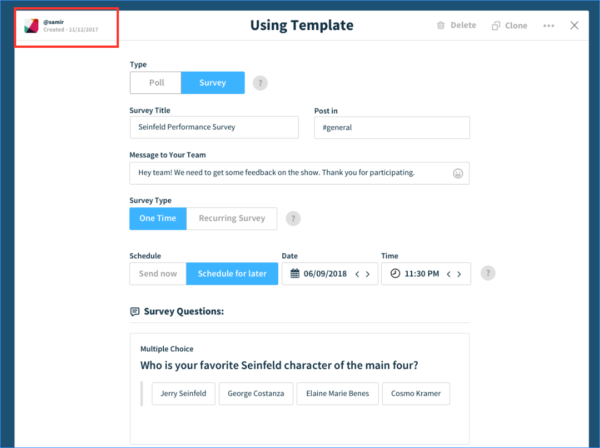Screen dimensions: 600x448
Task: Click the Clone button label
Action: pos(516,26)
